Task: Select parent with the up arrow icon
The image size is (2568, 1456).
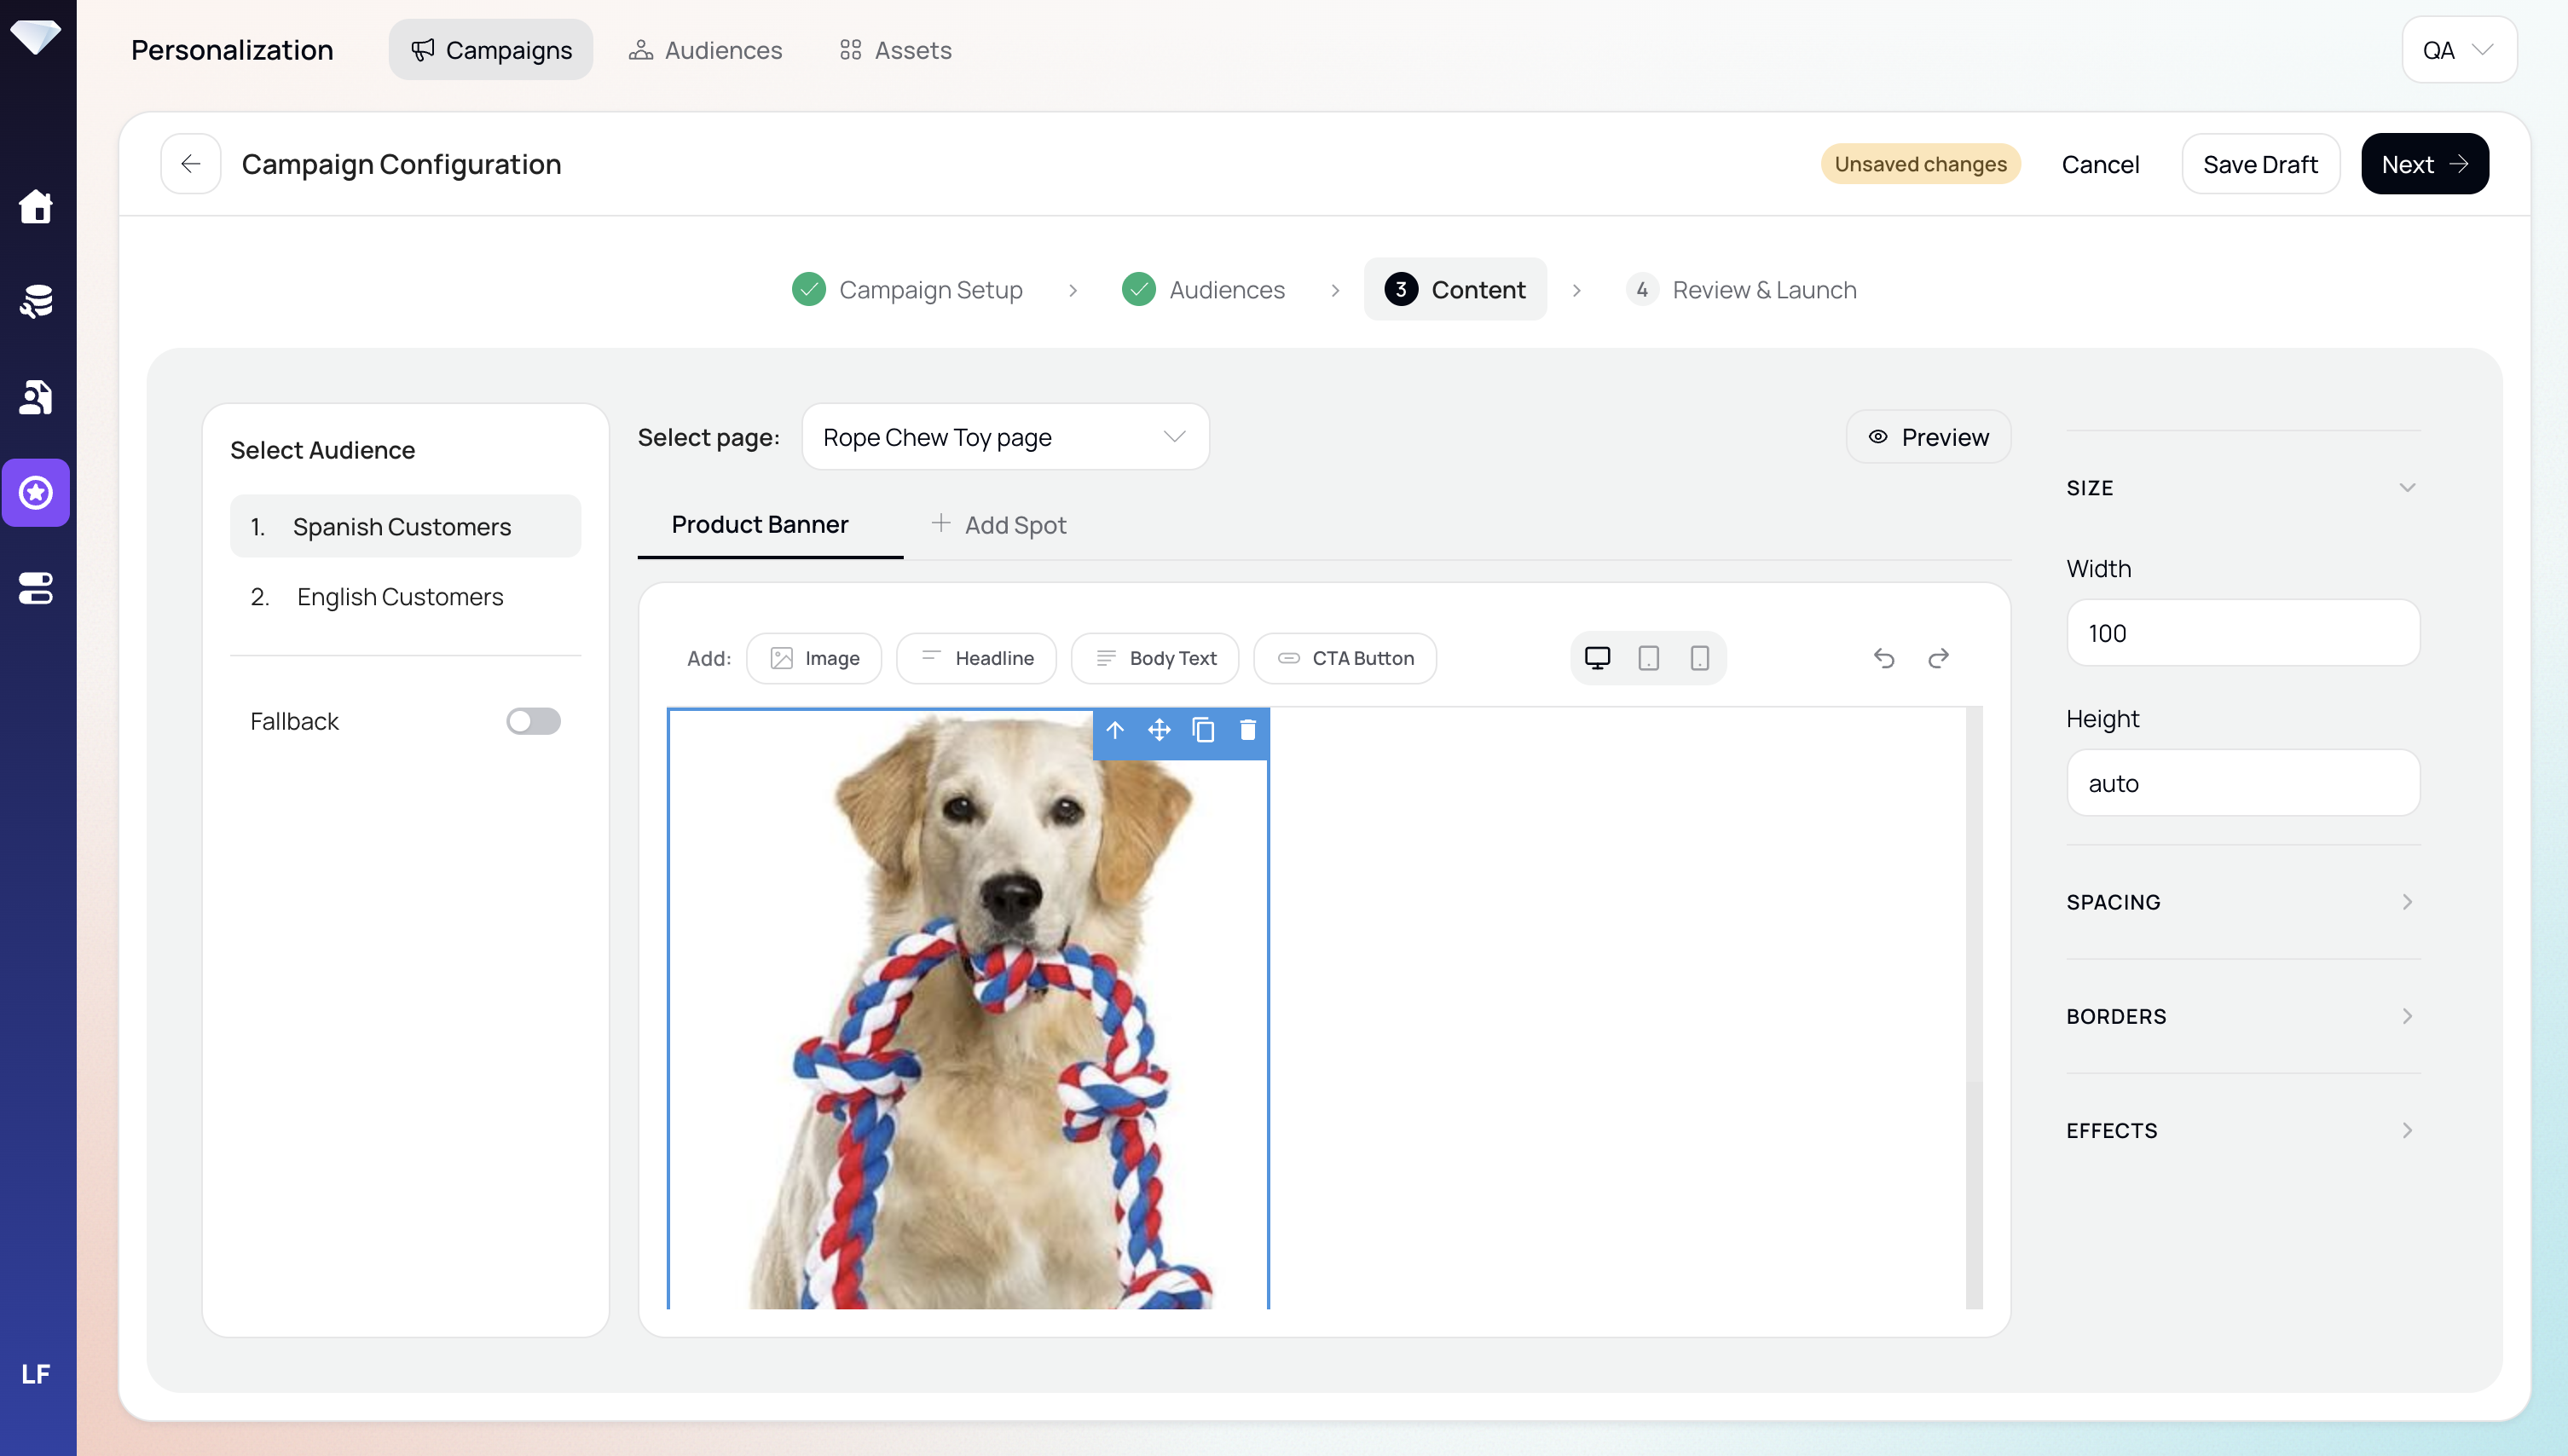Action: click(x=1115, y=730)
